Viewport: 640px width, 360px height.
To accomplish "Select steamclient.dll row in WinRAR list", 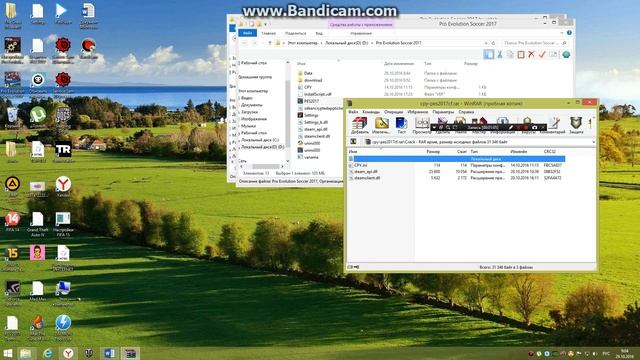I will point(456,178).
